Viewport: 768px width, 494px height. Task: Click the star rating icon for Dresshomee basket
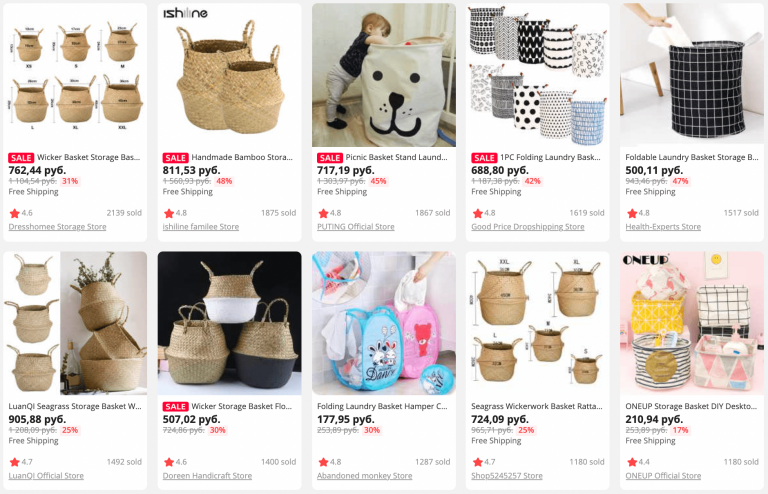[15, 213]
